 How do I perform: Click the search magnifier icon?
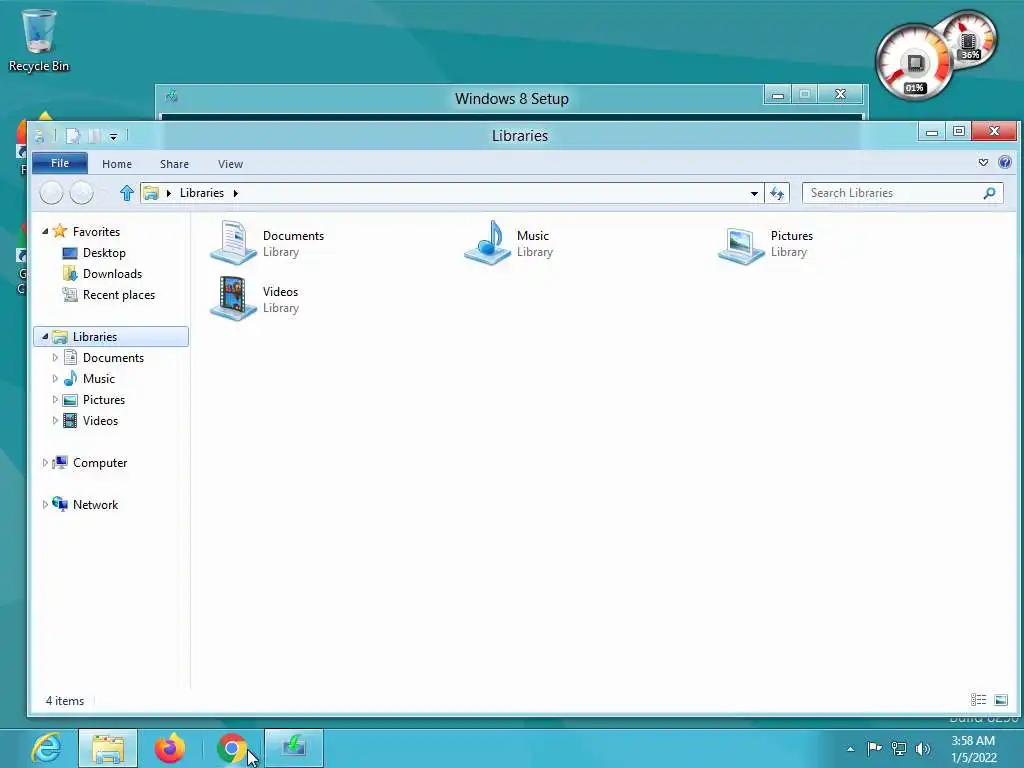[989, 193]
